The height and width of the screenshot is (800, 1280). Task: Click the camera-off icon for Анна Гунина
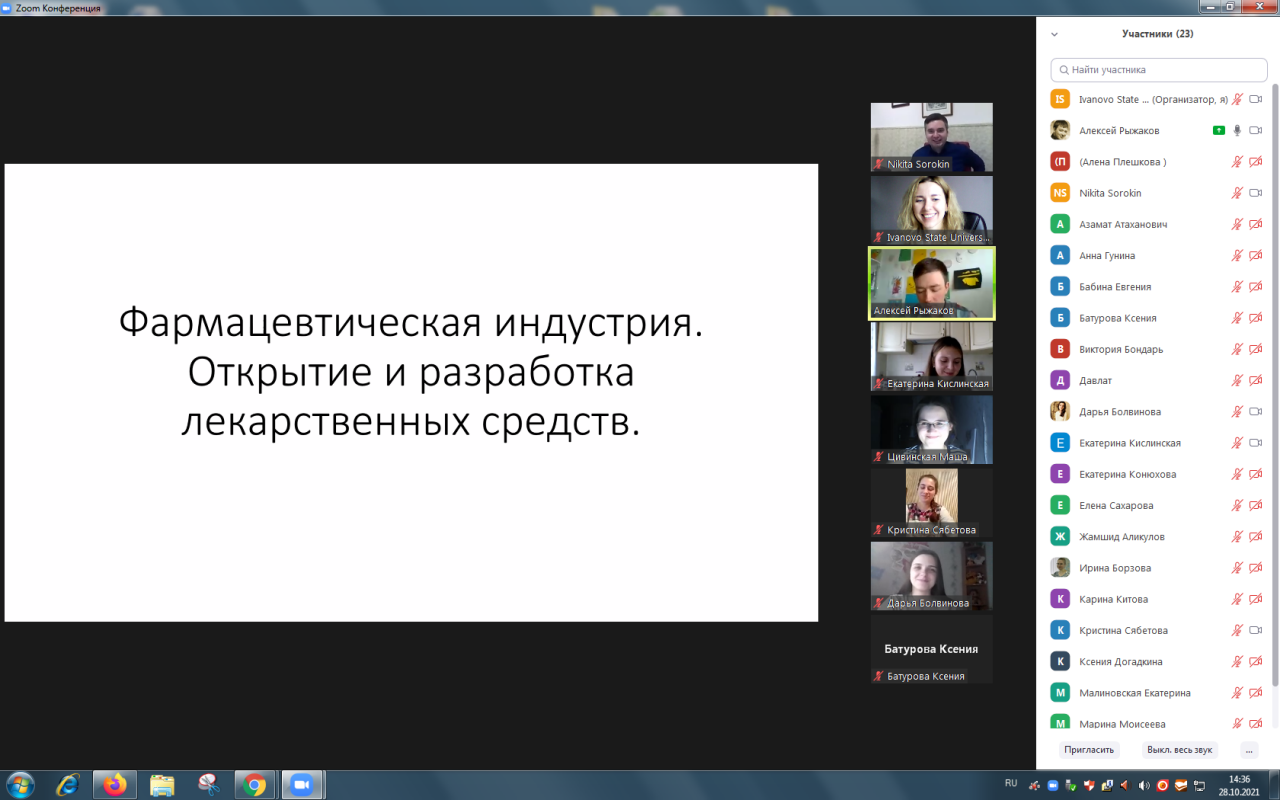pyautogui.click(x=1255, y=256)
